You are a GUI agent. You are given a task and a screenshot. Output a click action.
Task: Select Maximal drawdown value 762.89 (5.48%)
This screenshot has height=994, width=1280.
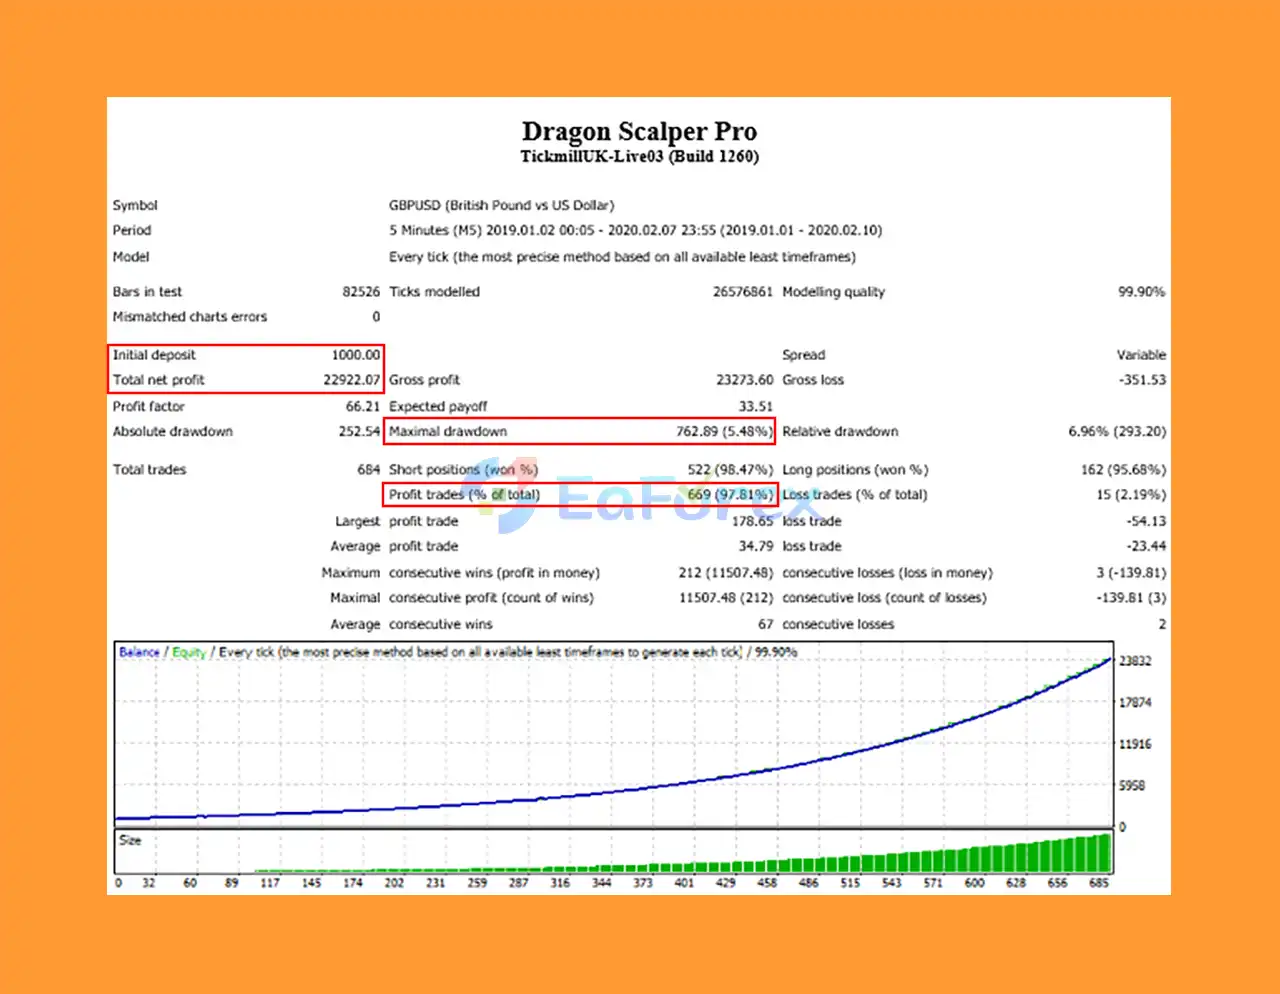click(724, 432)
